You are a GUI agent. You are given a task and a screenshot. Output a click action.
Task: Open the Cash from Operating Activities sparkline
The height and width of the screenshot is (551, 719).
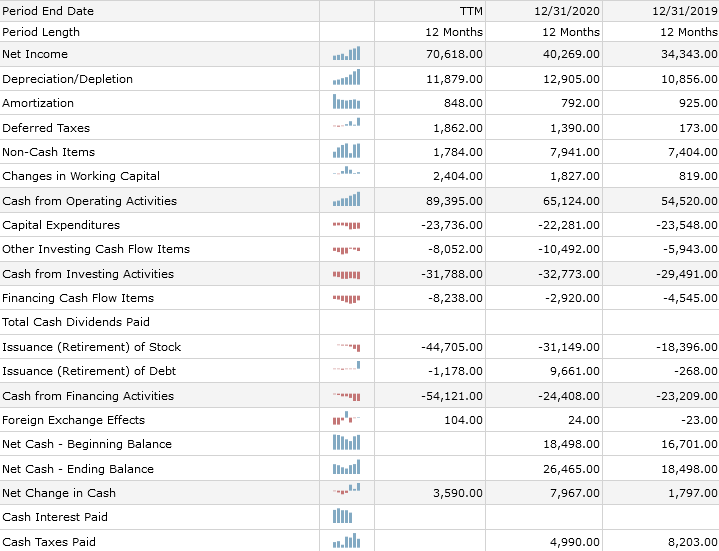pos(346,201)
